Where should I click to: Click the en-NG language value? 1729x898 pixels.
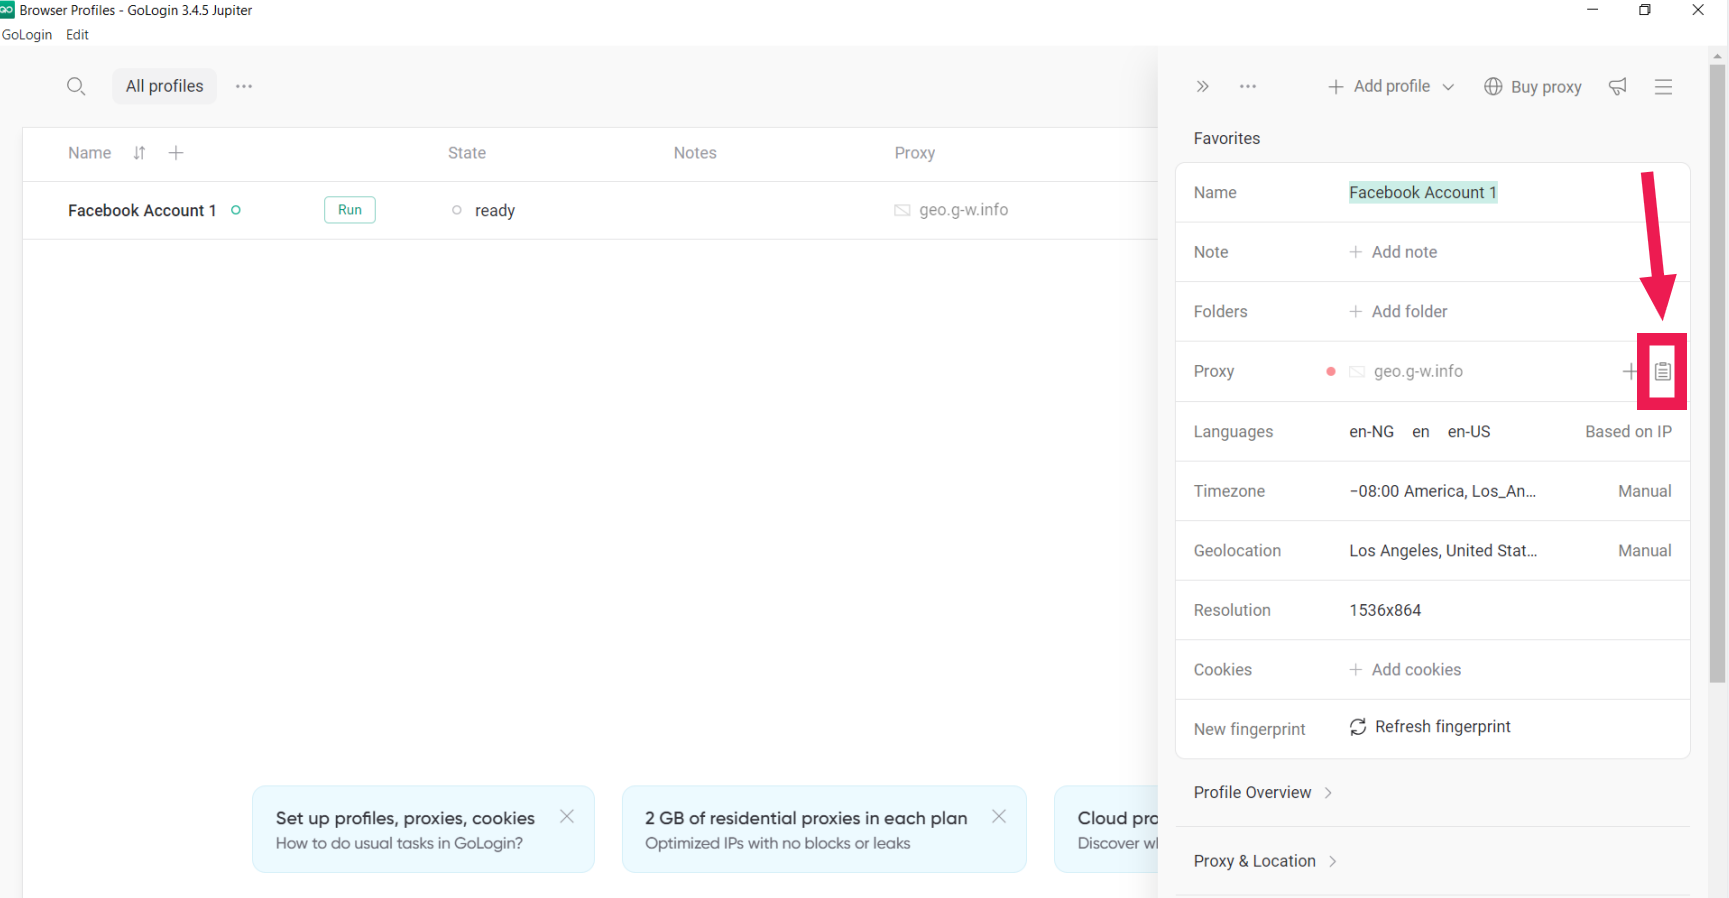(1372, 432)
